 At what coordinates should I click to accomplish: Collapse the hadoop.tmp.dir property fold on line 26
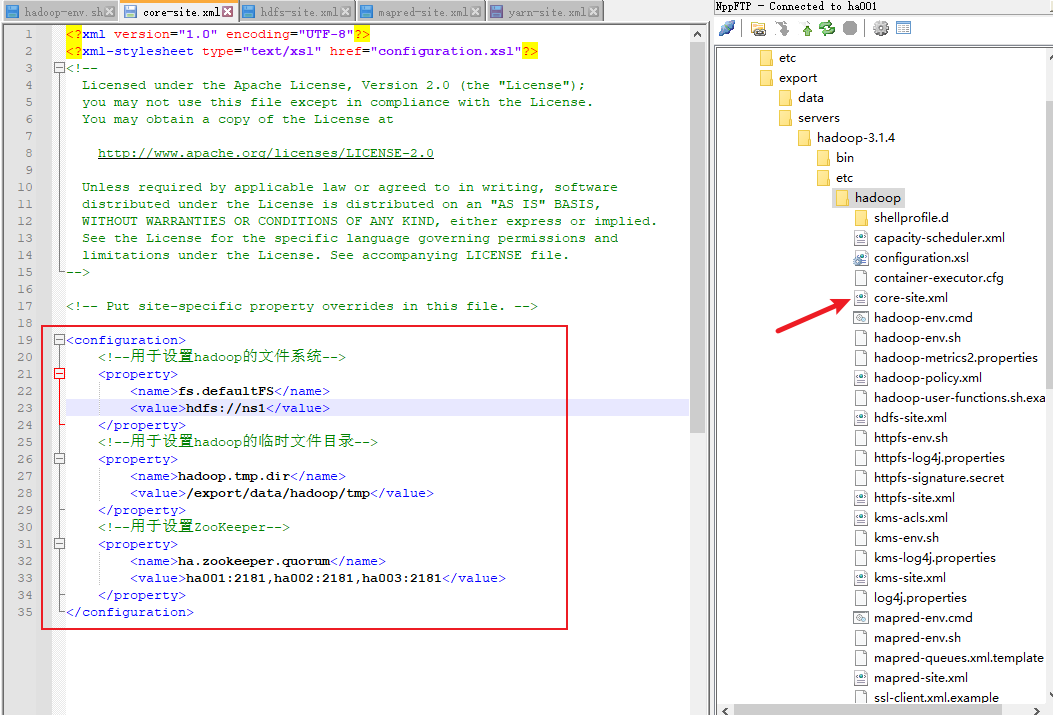(x=59, y=459)
